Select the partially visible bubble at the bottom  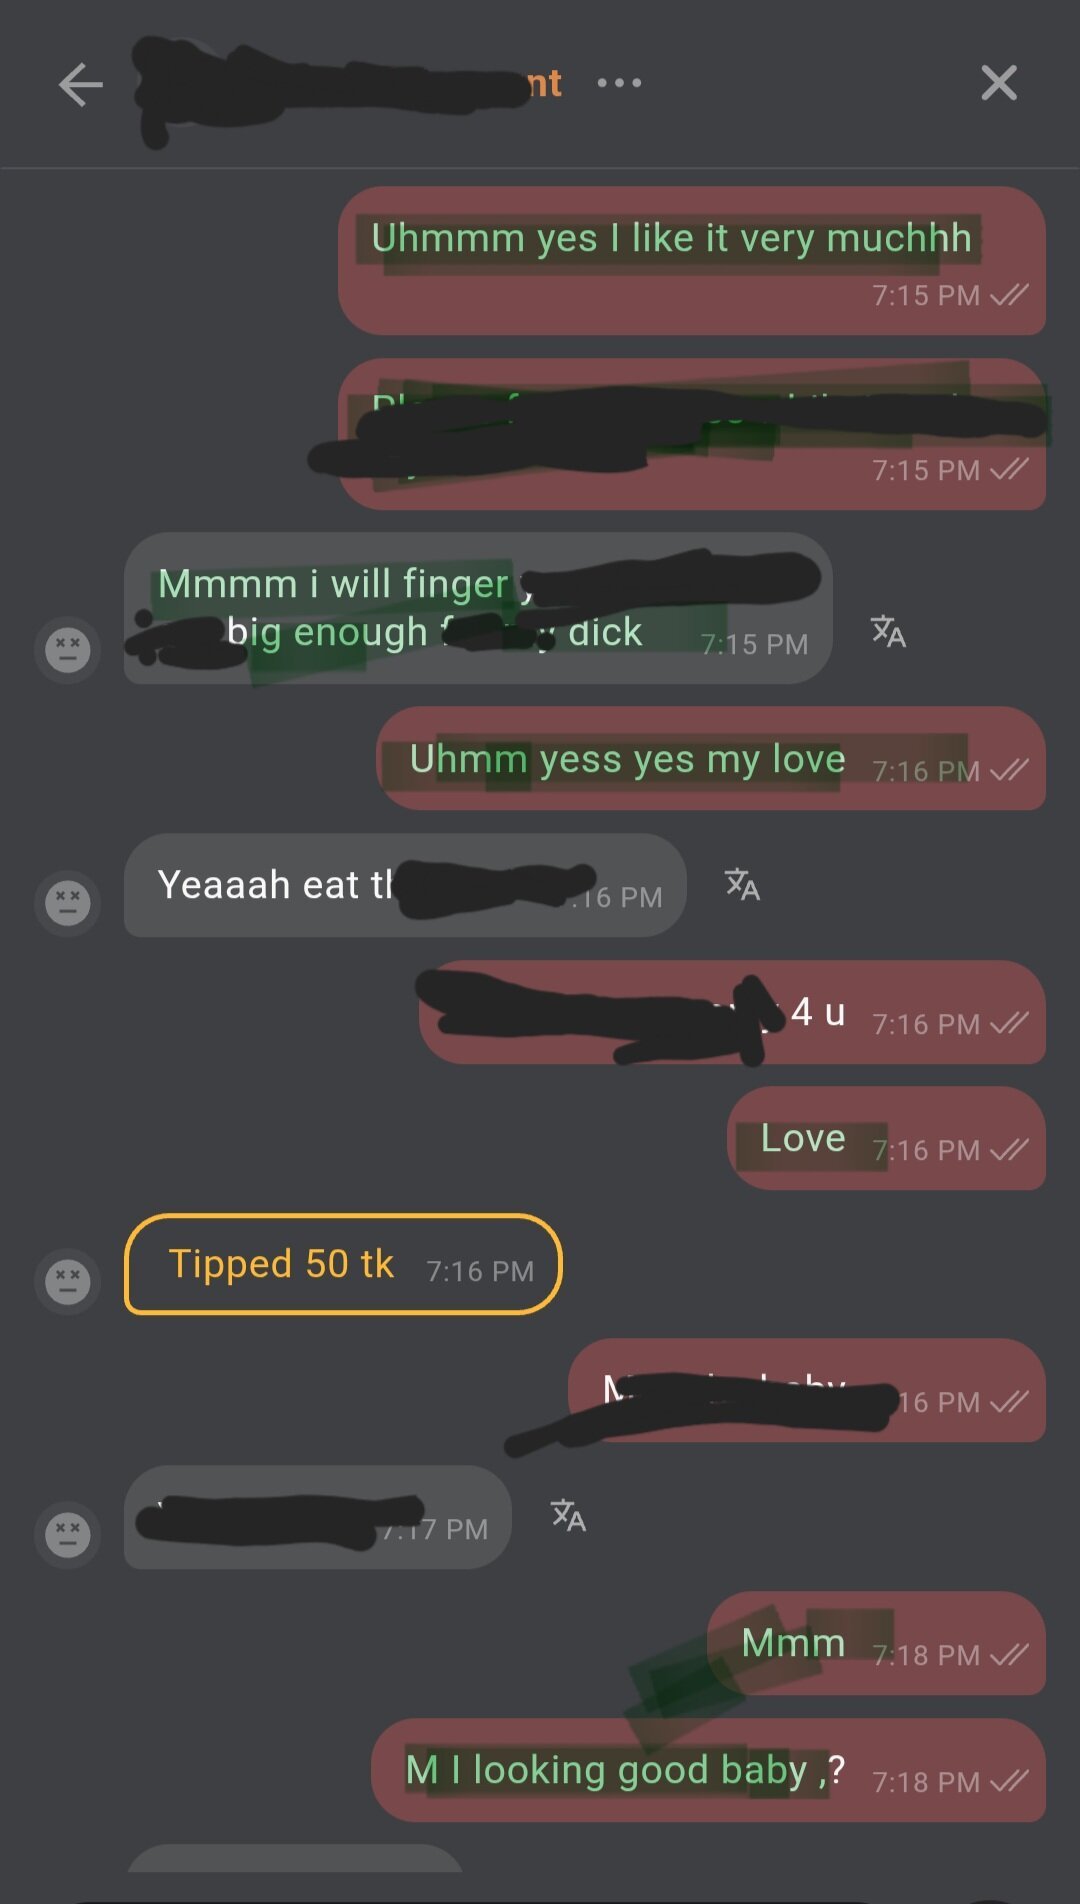[295, 1858]
